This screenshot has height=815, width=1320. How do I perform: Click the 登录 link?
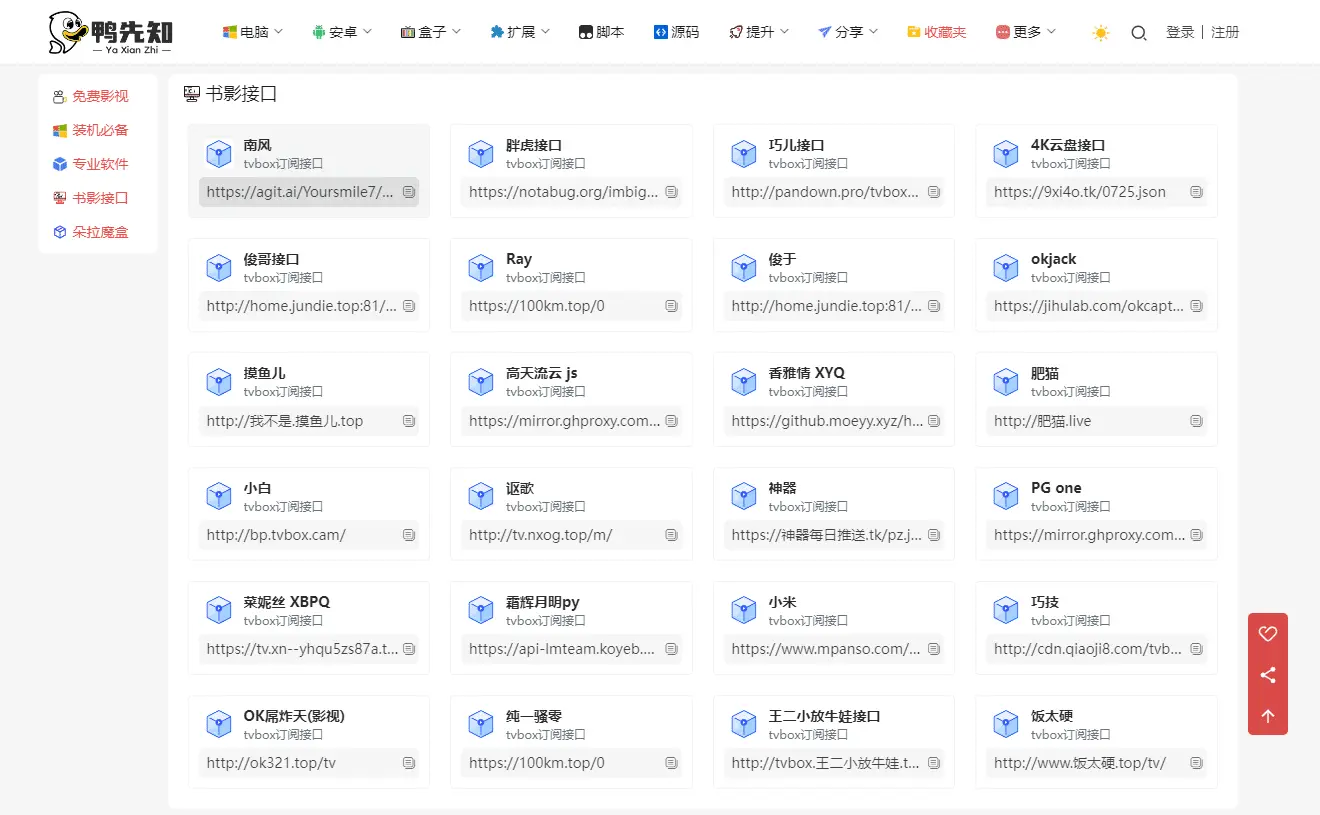coord(1180,32)
